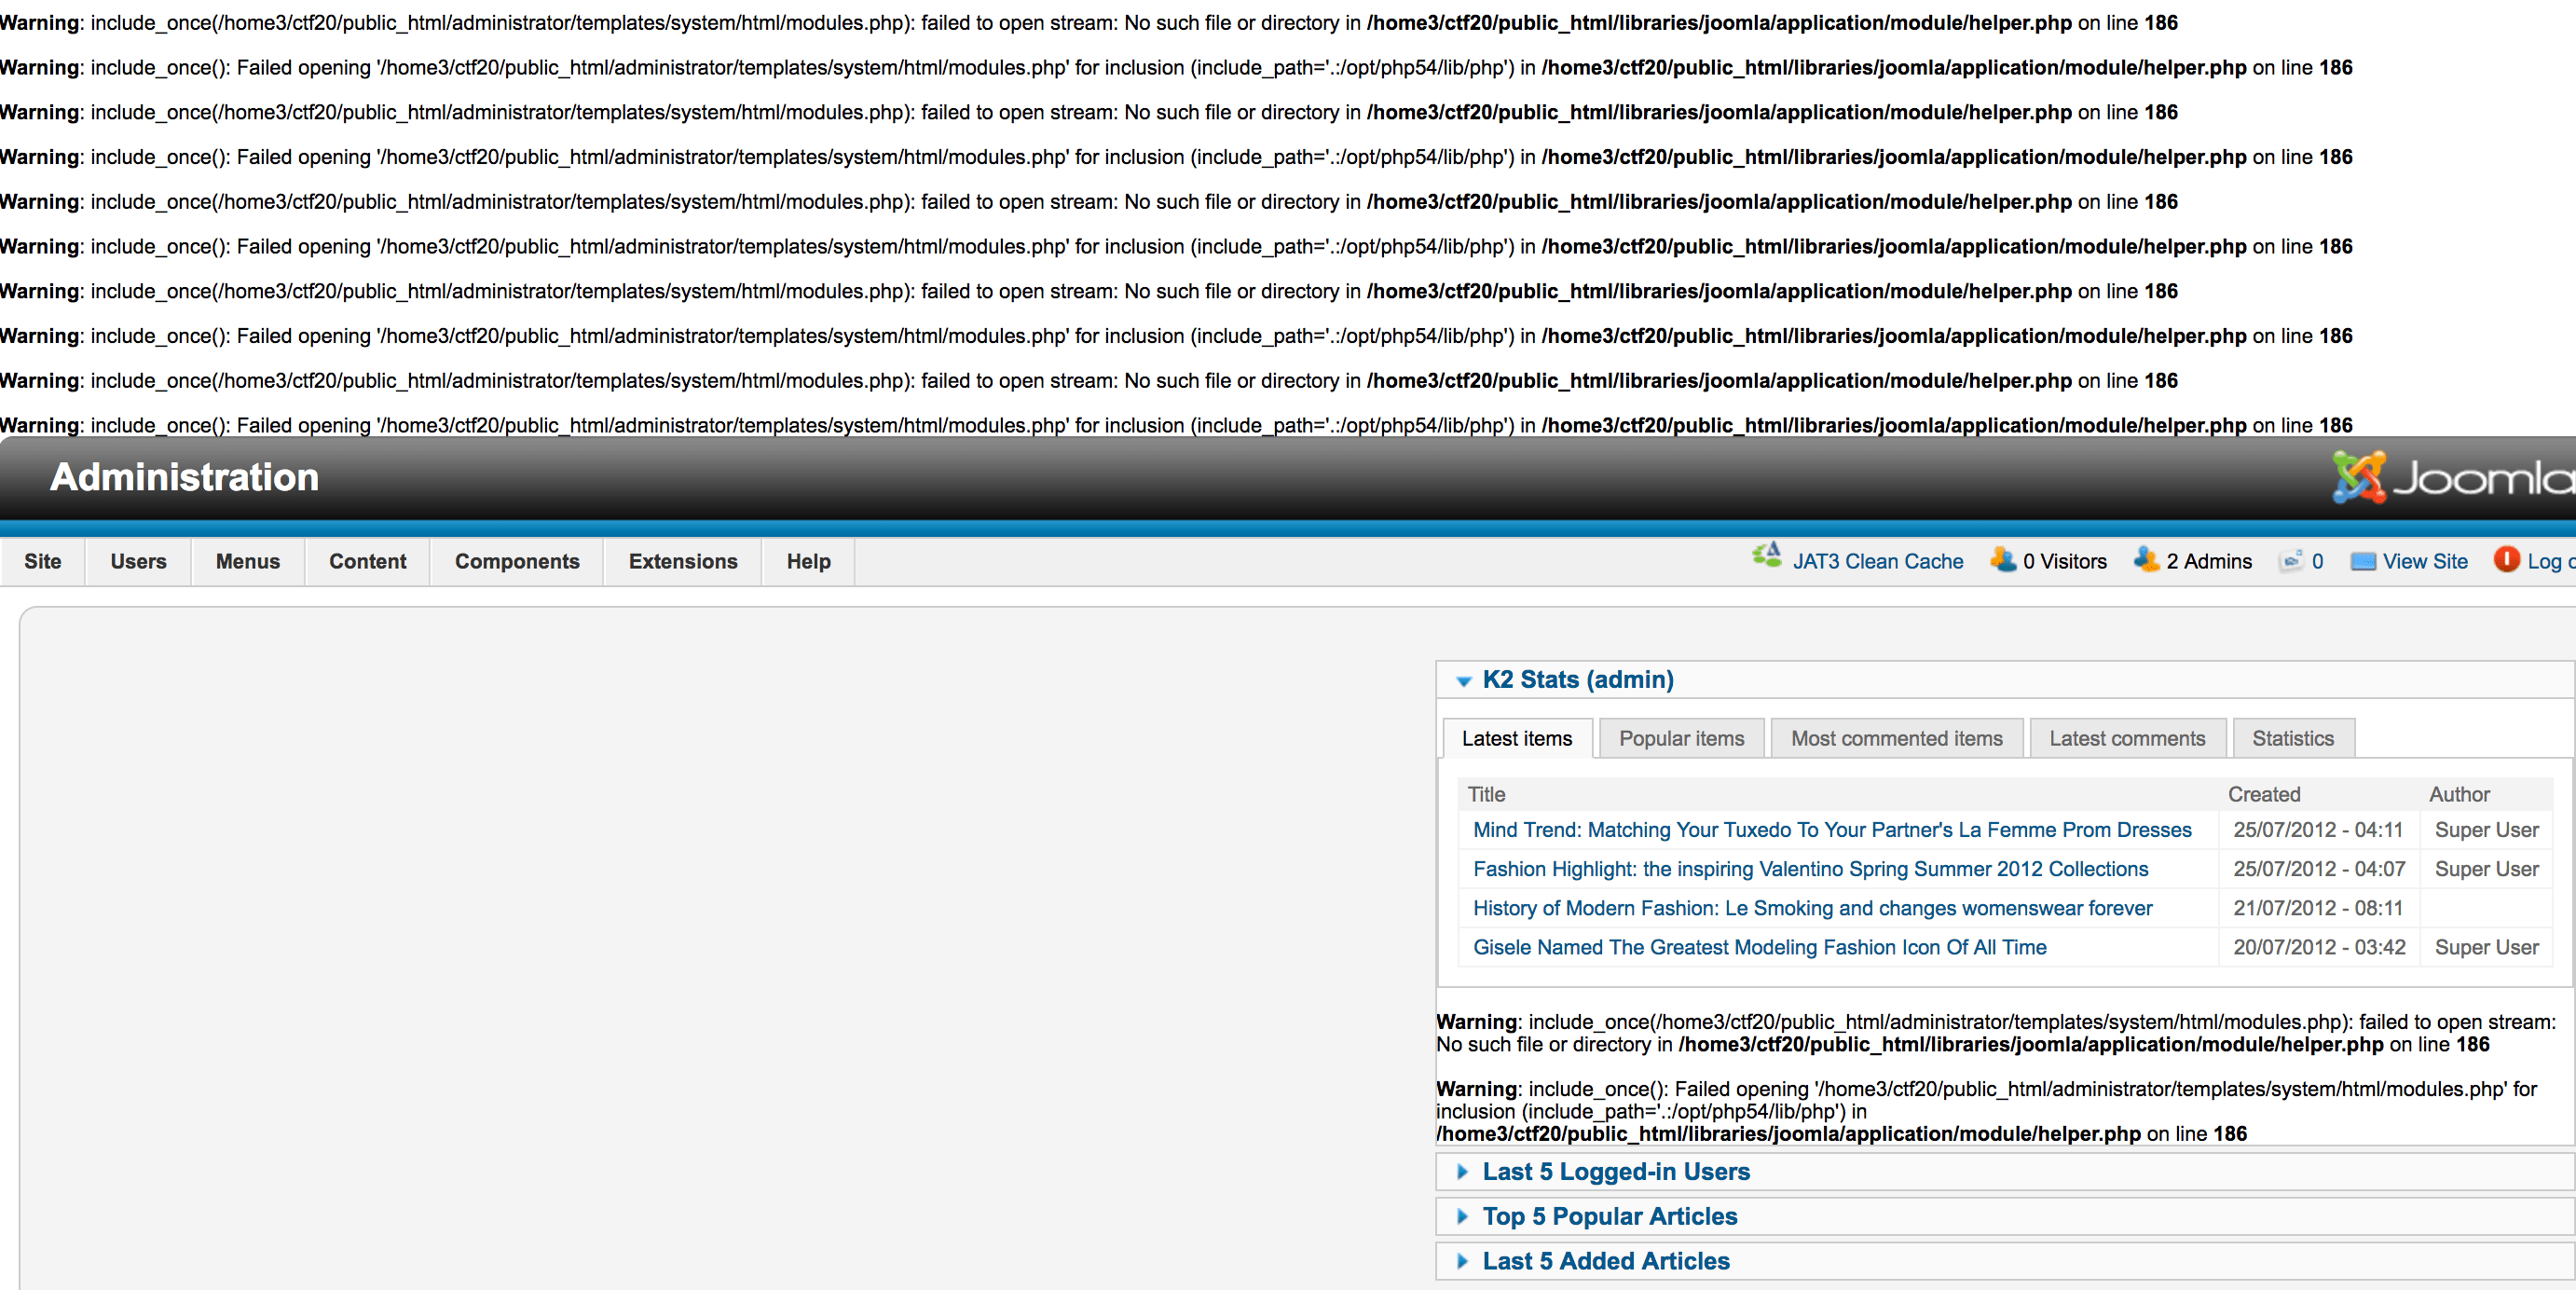2576x1290 pixels.
Task: Open the Extensions menu
Action: [x=682, y=561]
